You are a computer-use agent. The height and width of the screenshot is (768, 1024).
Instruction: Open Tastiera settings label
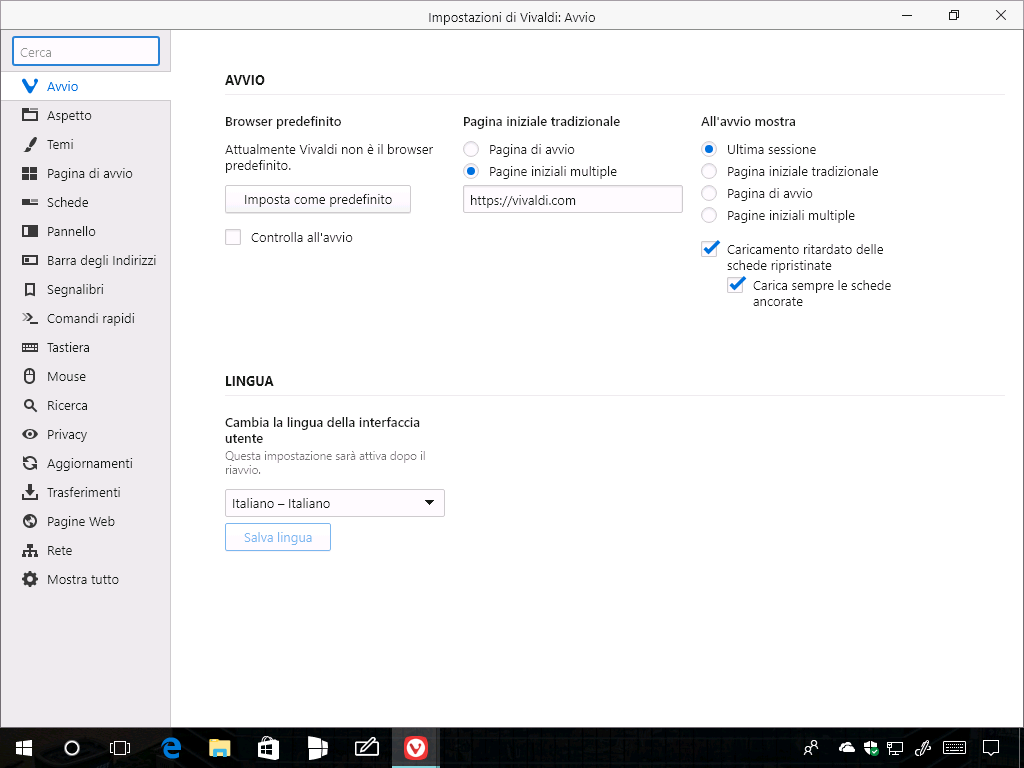tap(69, 347)
